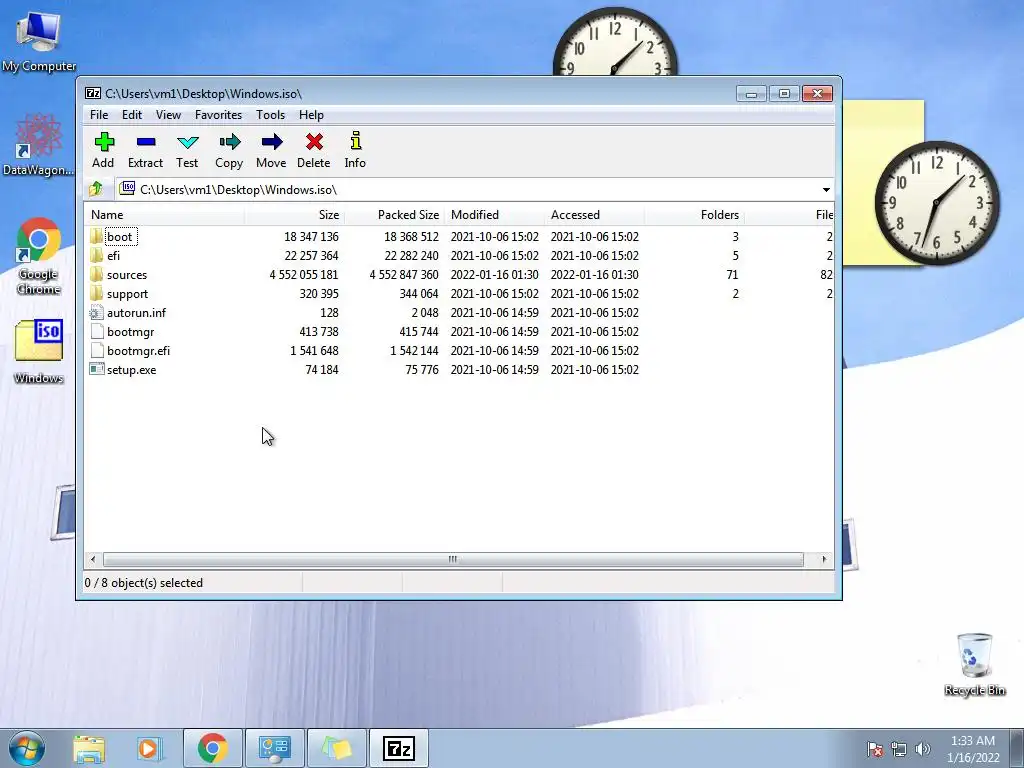Click the 7z icon in title bar
Image resolution: width=1024 pixels, height=768 pixels.
click(x=93, y=93)
